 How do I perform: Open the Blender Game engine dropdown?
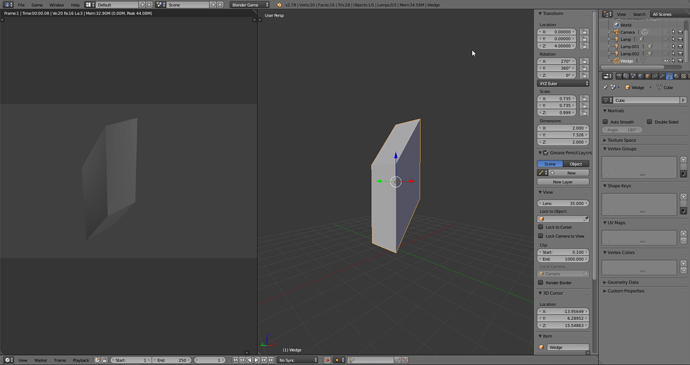250,4
